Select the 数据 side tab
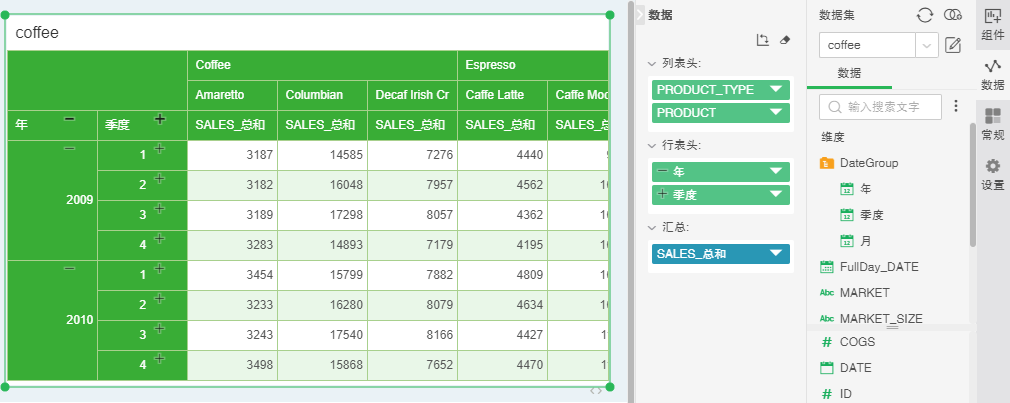 [992, 74]
